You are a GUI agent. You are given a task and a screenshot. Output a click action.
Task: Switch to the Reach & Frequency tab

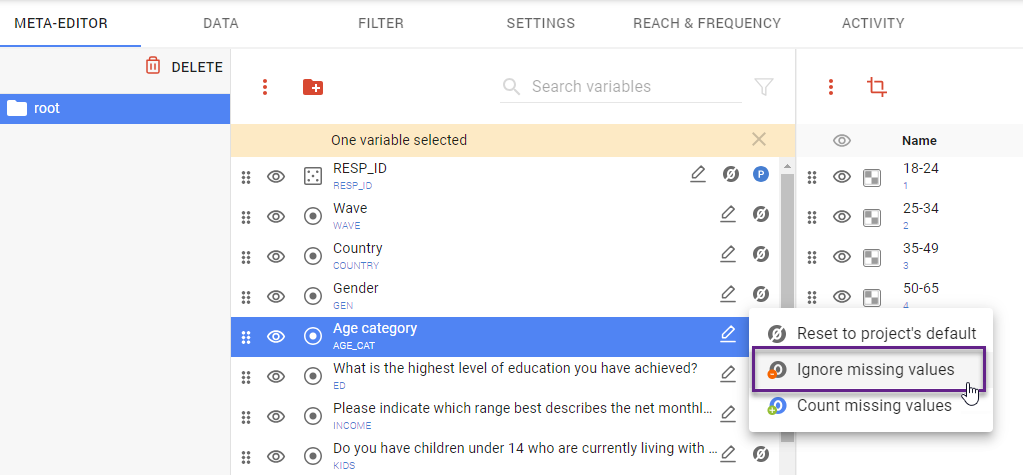pos(707,23)
